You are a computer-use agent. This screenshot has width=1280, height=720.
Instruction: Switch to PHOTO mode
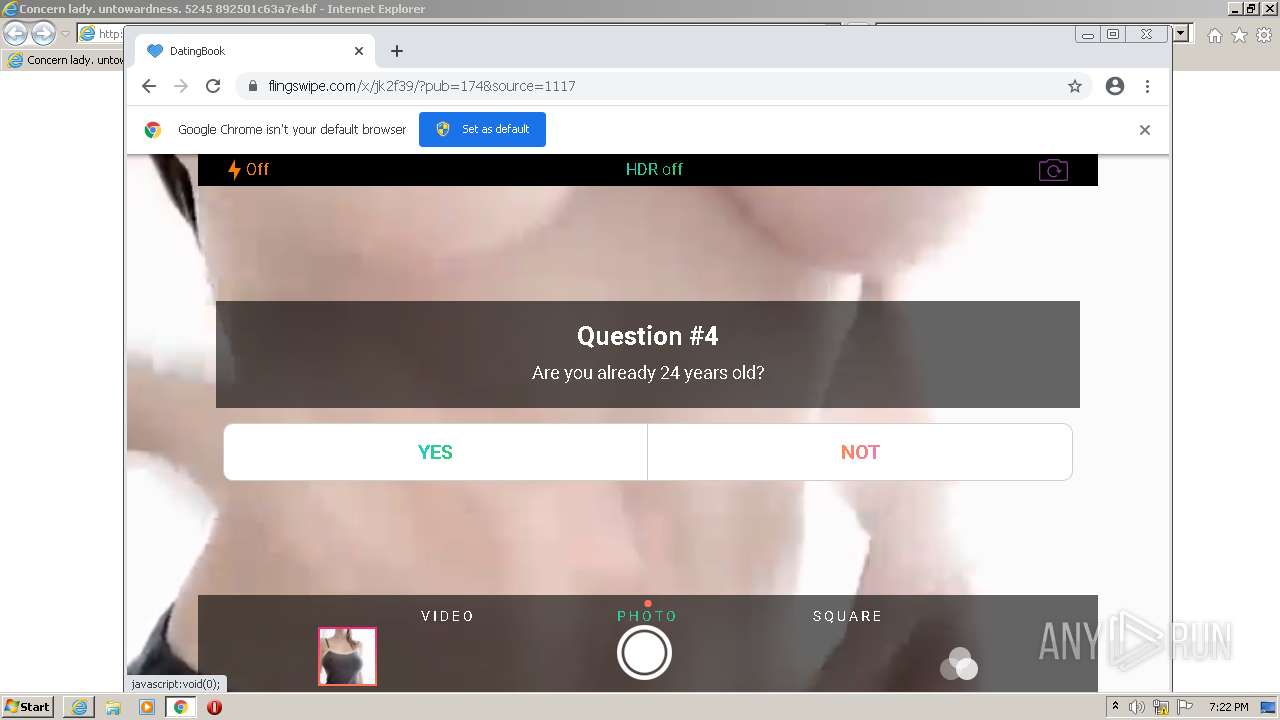[647, 616]
